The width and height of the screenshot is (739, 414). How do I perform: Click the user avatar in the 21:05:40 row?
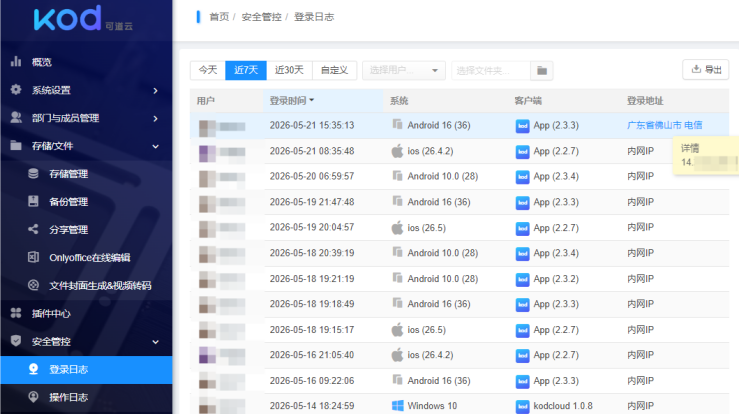pos(207,355)
